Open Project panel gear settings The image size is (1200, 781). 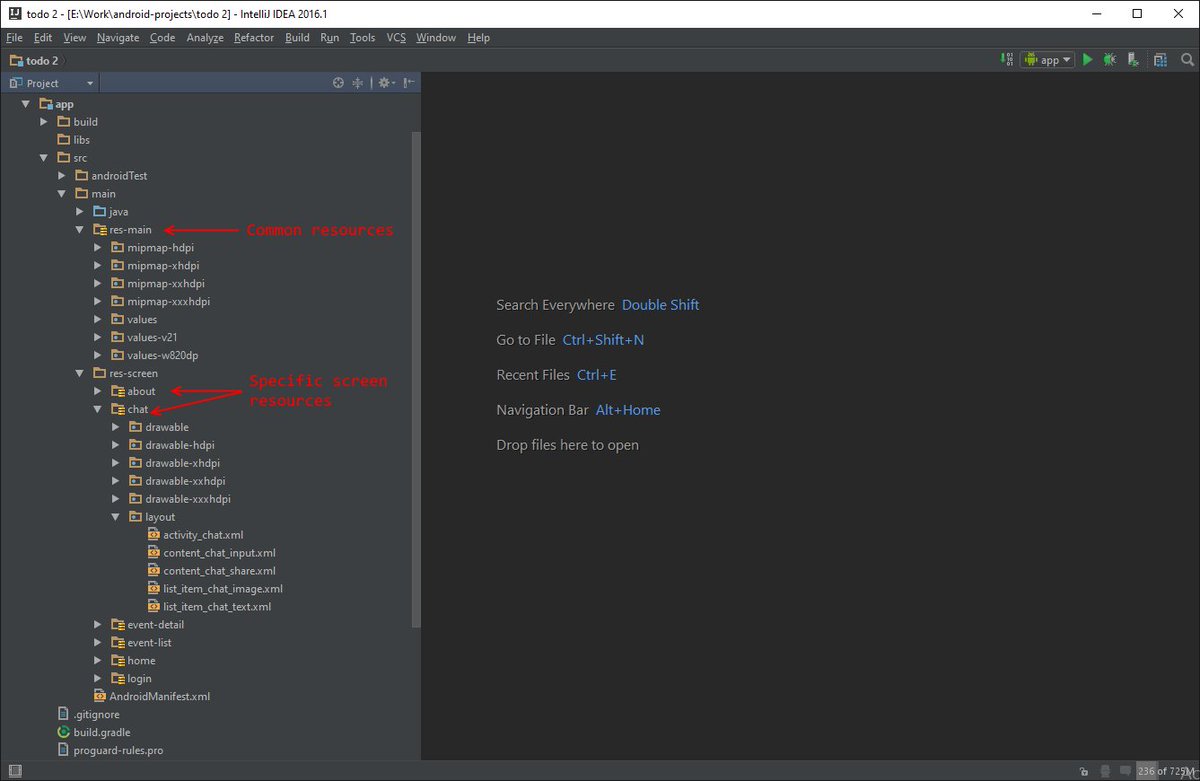coord(386,83)
